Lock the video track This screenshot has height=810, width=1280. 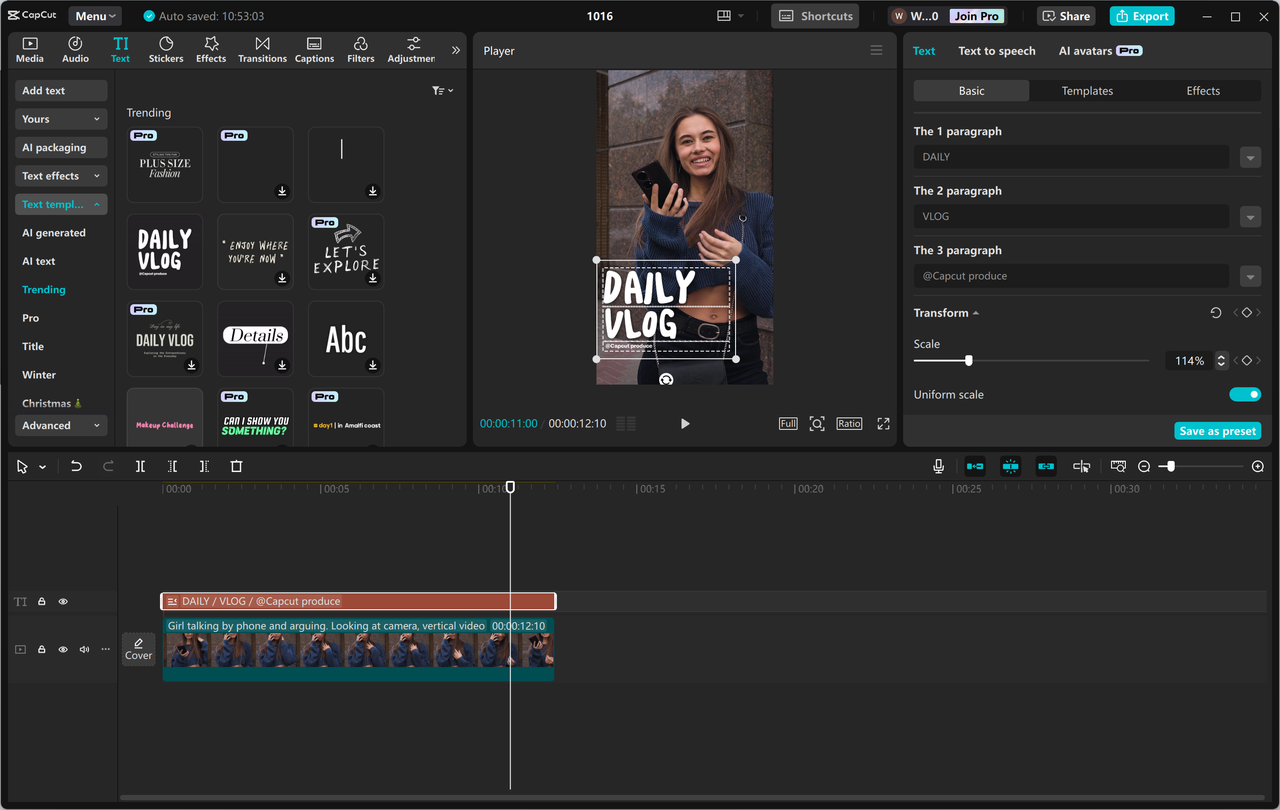pyautogui.click(x=41, y=649)
